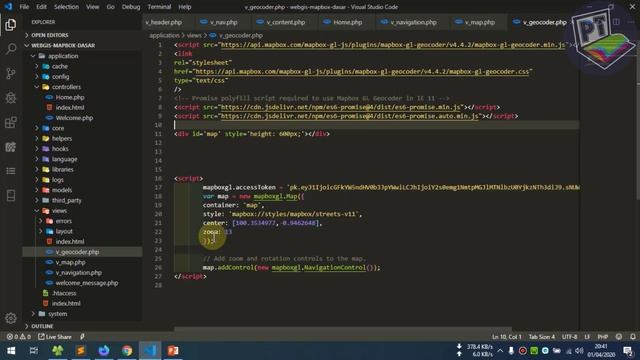Open v_navigation.php in explorer tree
This screenshot has width=640, height=360.
click(78, 273)
